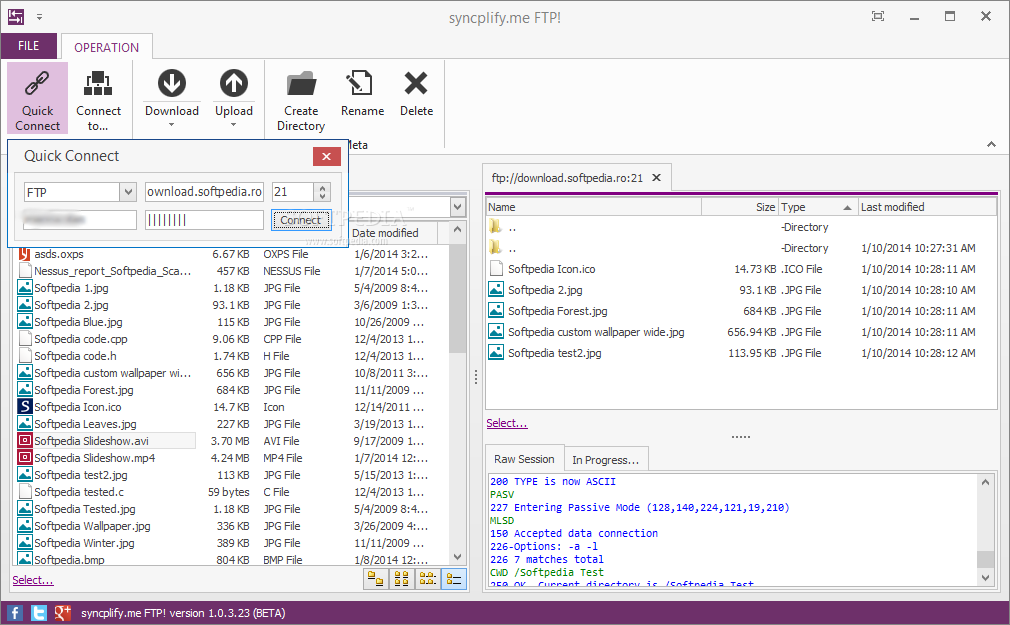Open the quick access toolbar dropdown
Image resolution: width=1010 pixels, height=625 pixels.
pos(39,17)
